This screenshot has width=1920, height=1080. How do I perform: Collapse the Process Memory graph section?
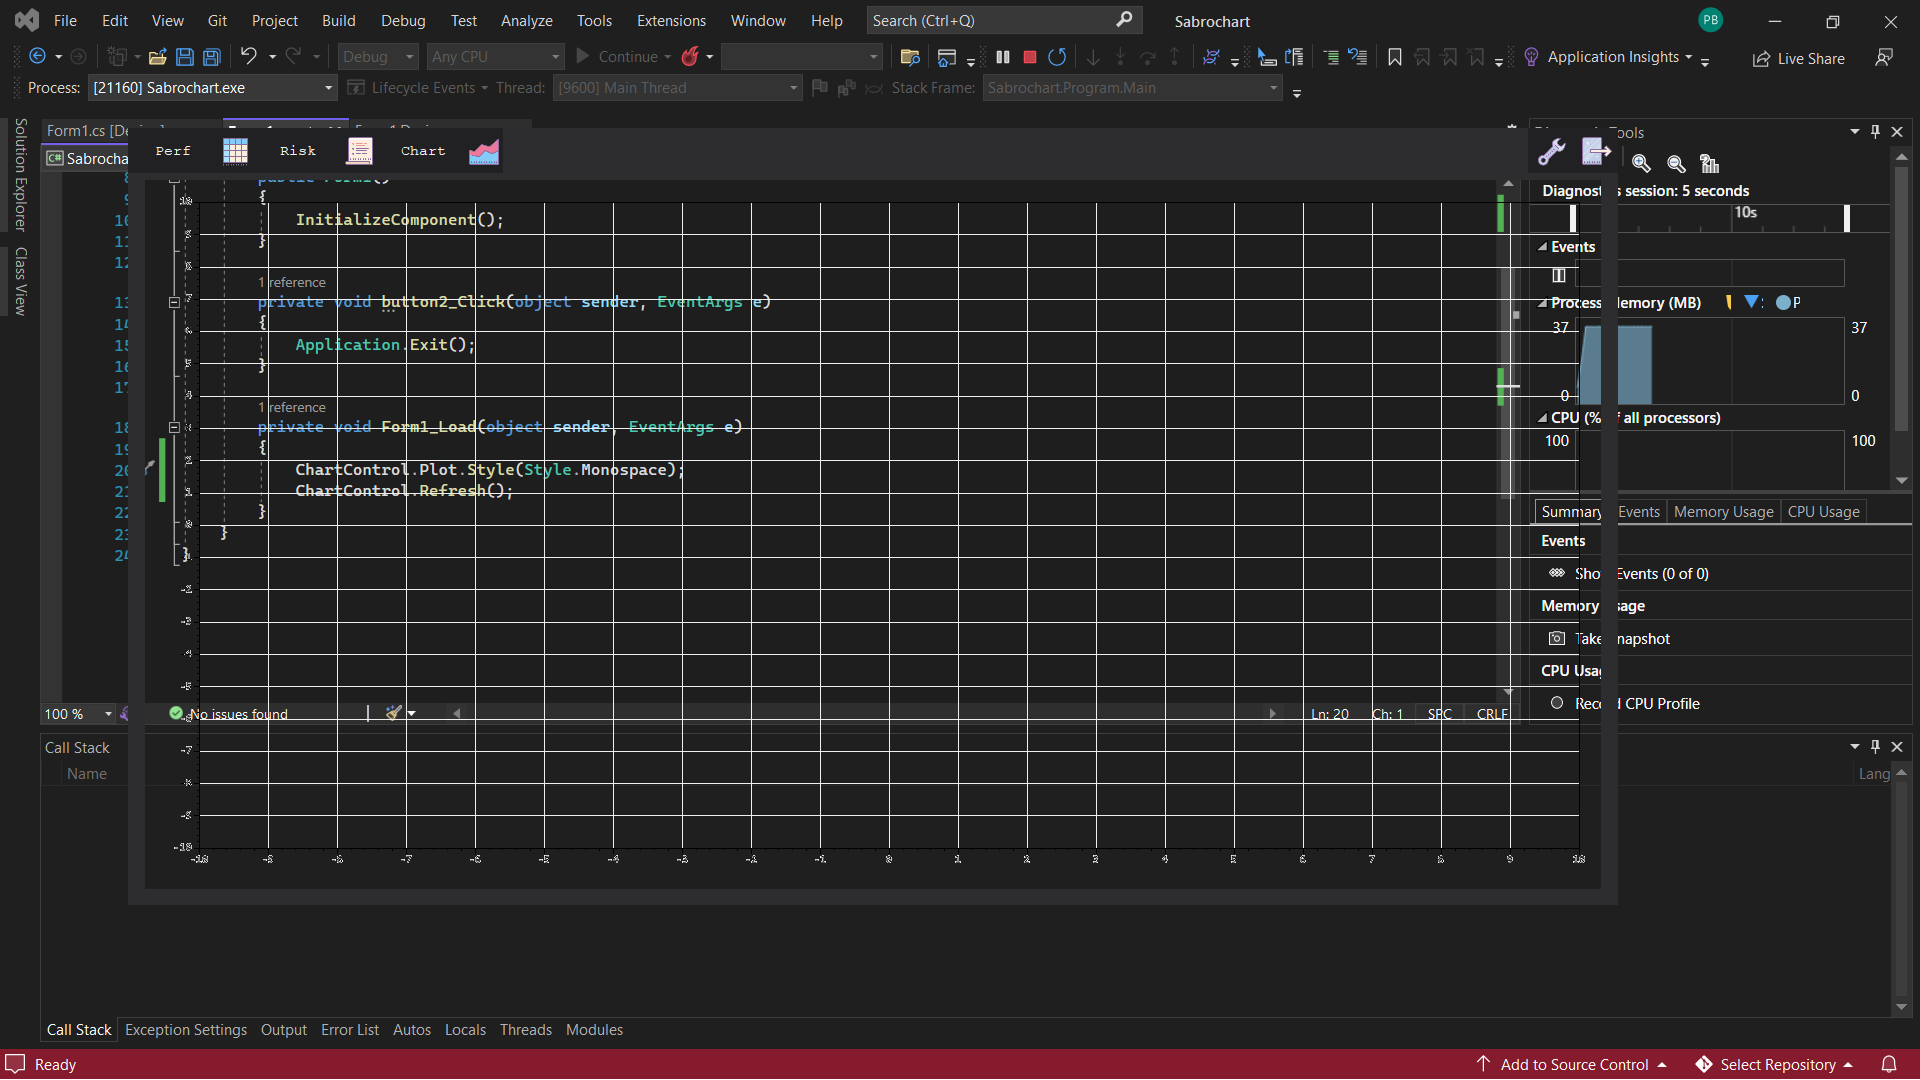point(1542,302)
